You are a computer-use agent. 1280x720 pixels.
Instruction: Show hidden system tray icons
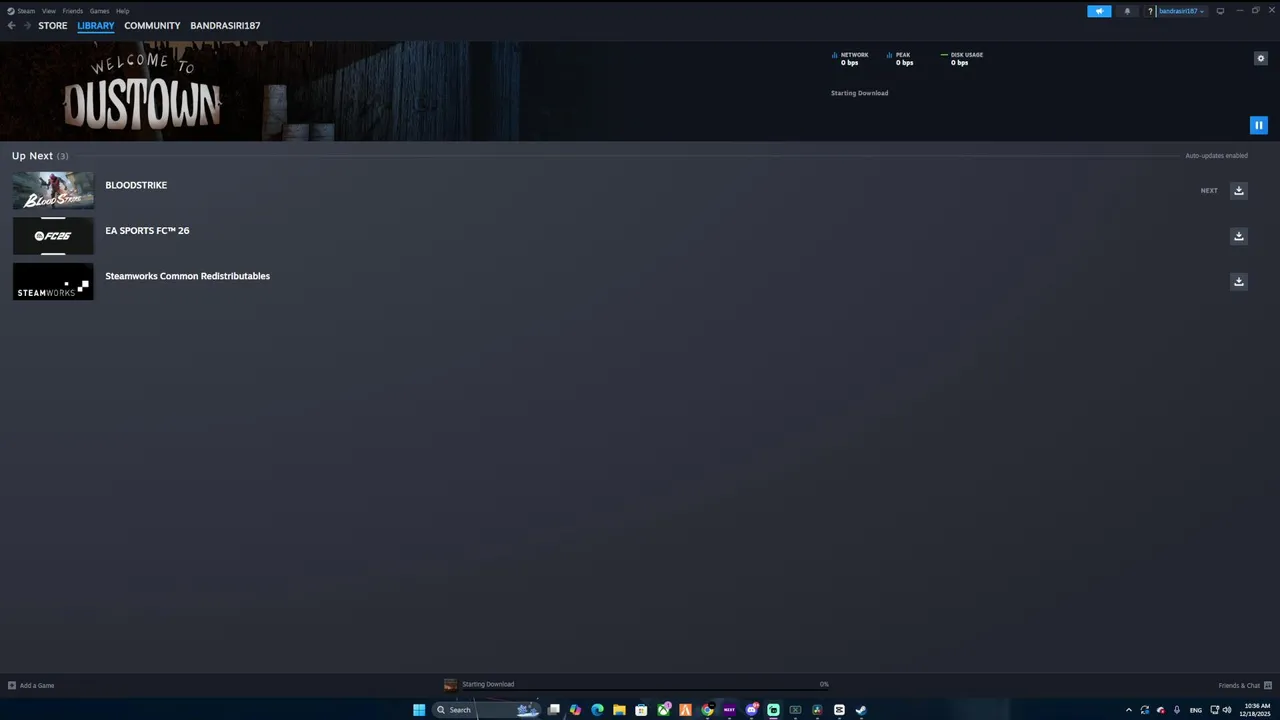click(x=1129, y=710)
